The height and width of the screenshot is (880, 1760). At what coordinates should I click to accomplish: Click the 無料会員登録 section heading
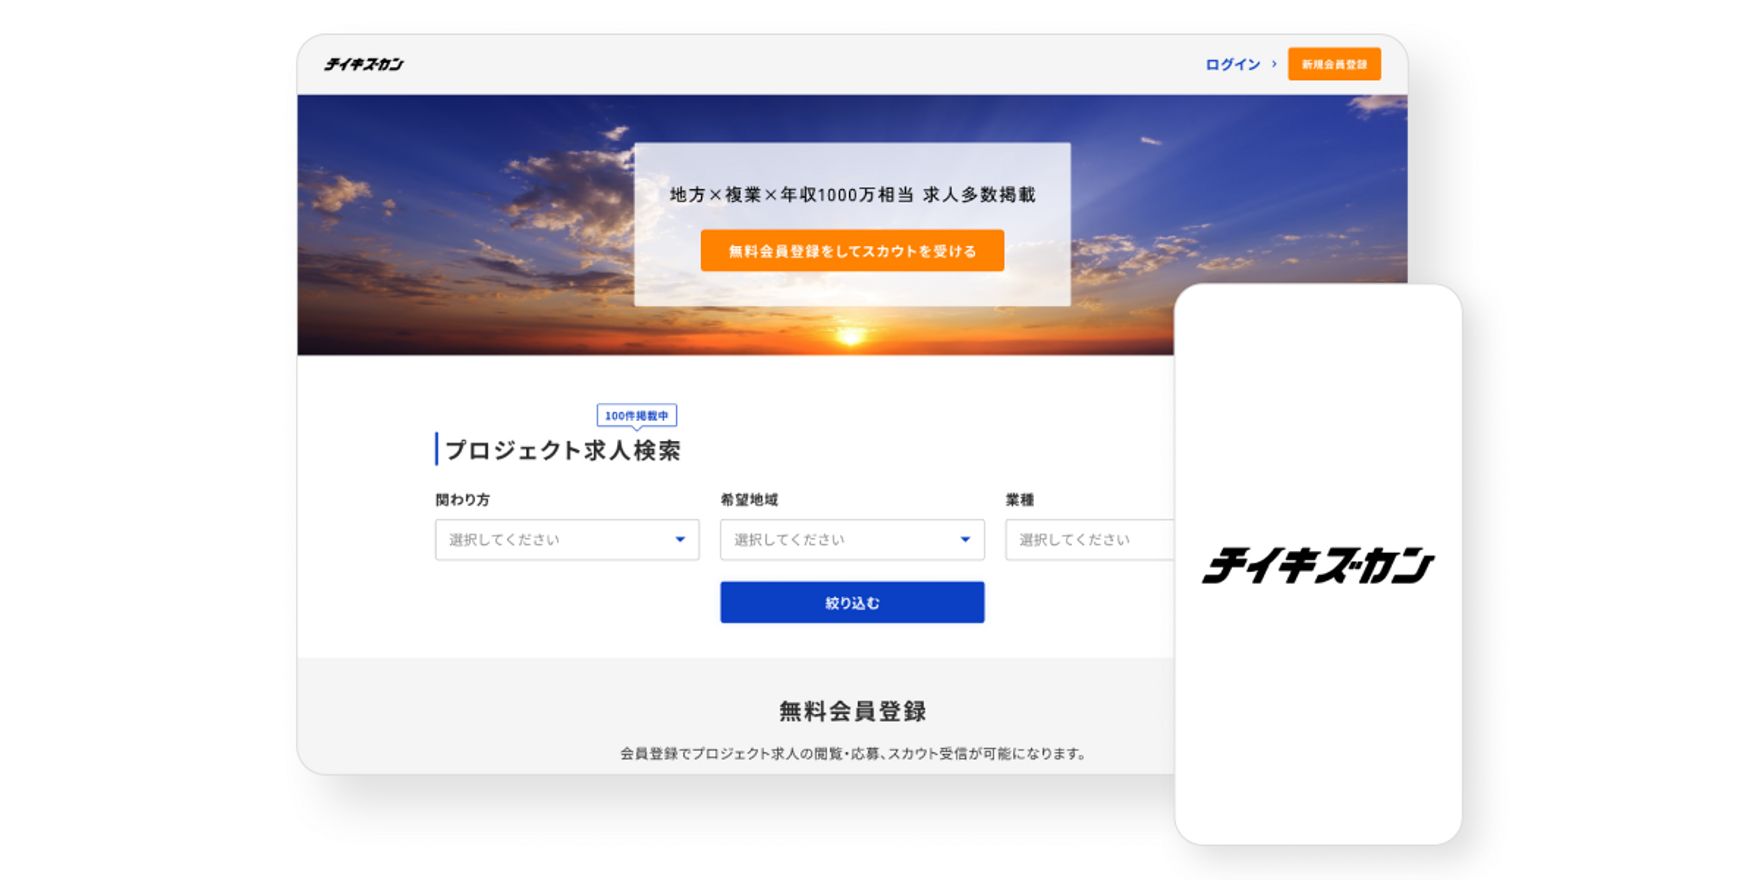pyautogui.click(x=852, y=711)
